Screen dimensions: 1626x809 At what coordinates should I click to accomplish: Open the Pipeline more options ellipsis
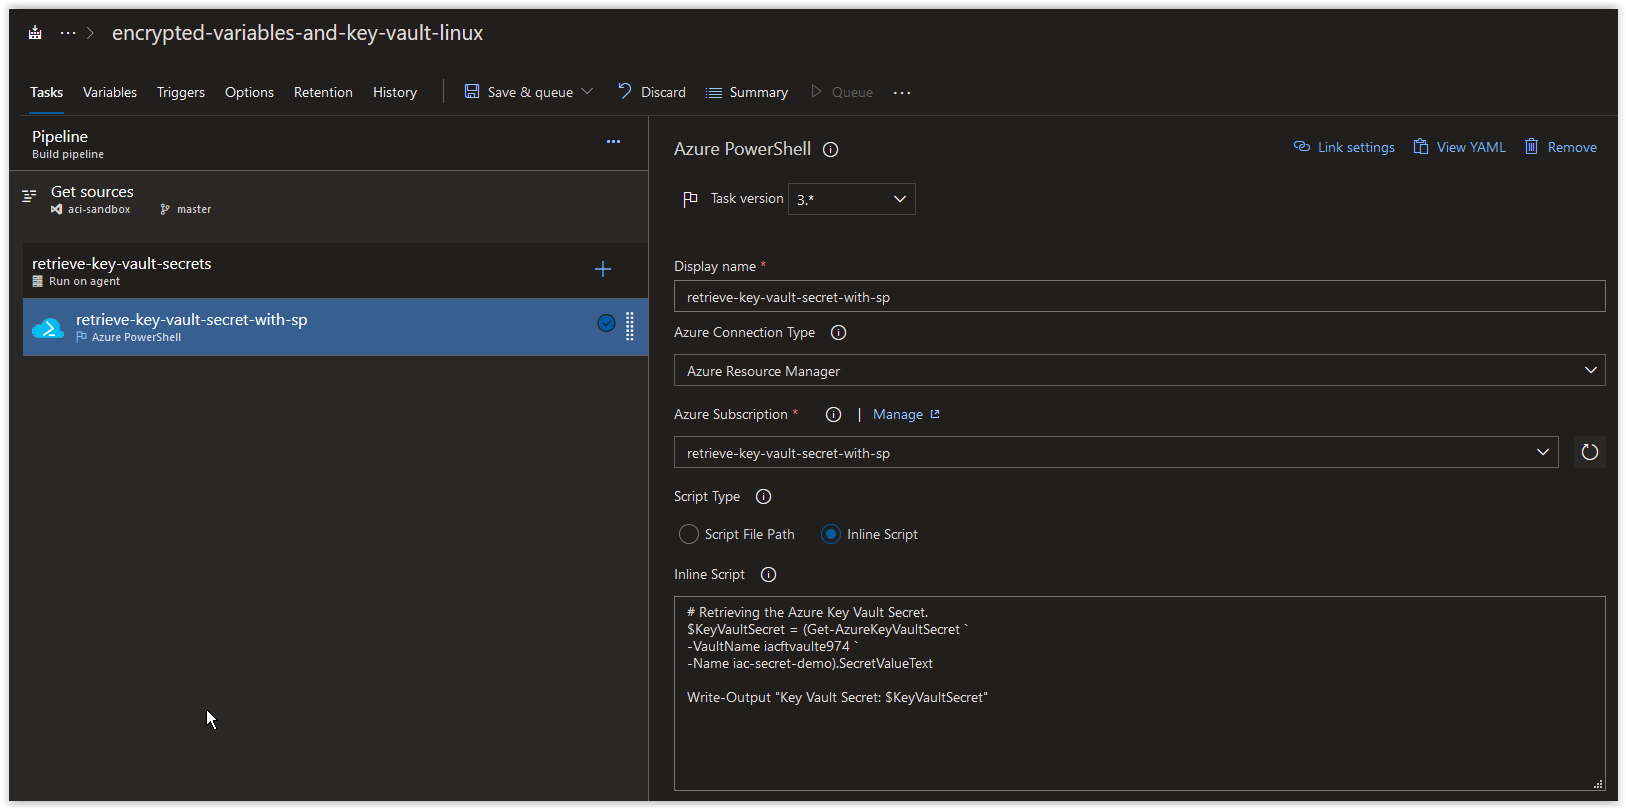point(613,142)
